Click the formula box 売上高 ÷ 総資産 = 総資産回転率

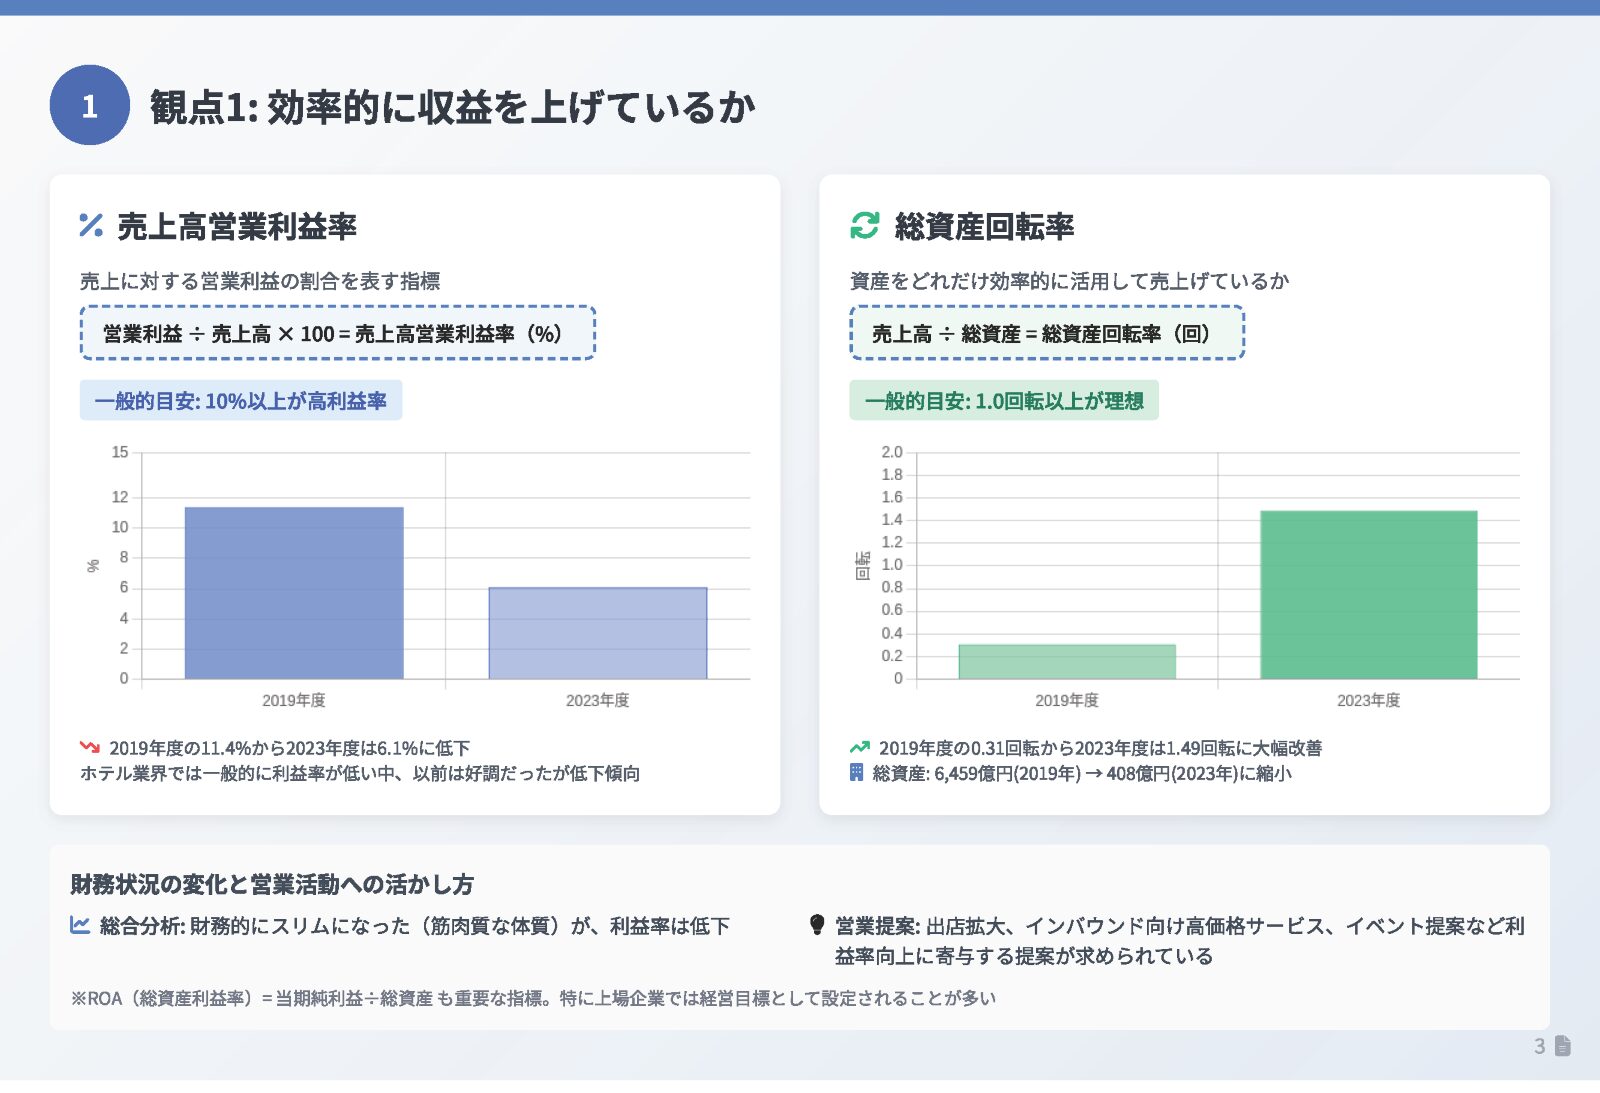1047,333
